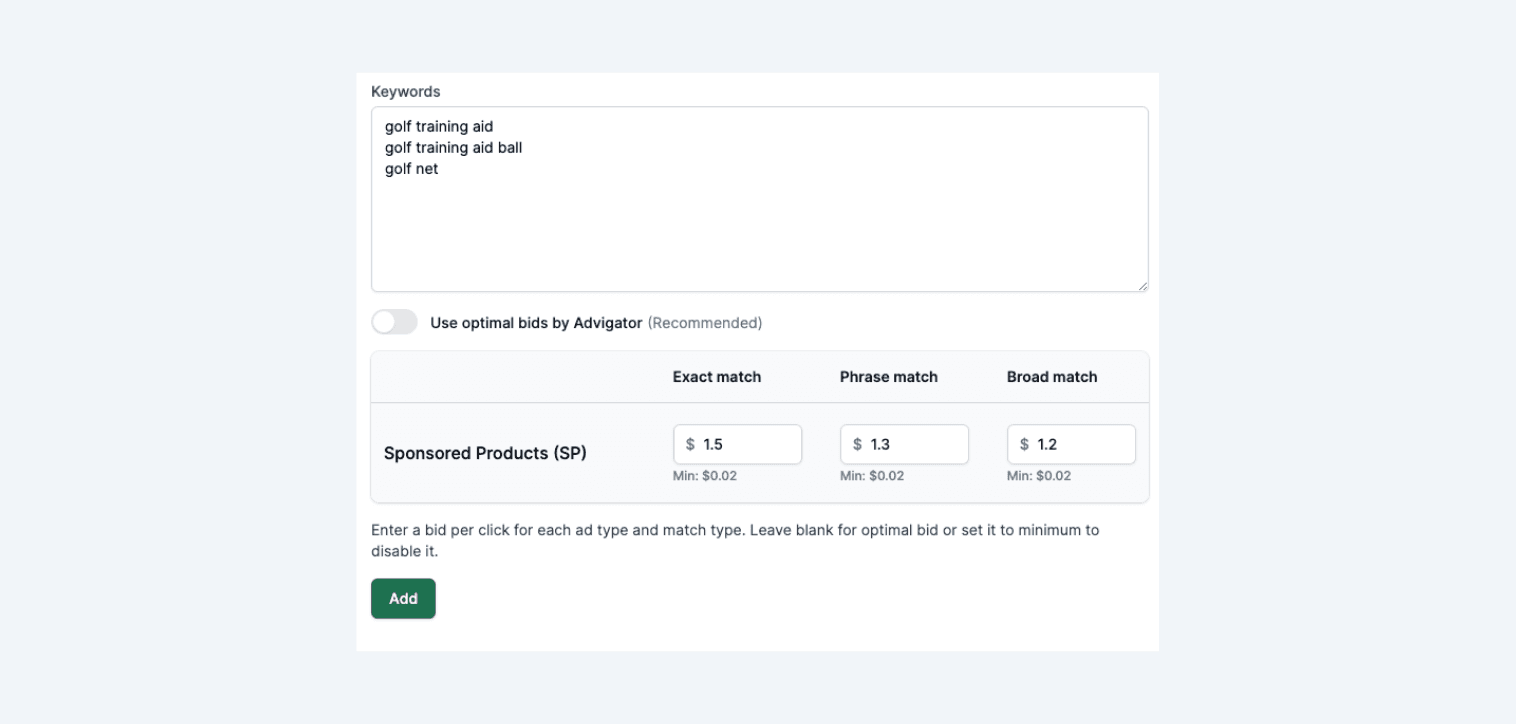The height and width of the screenshot is (724, 1516).
Task: Click the keywords textarea resize handle
Action: [1142, 285]
